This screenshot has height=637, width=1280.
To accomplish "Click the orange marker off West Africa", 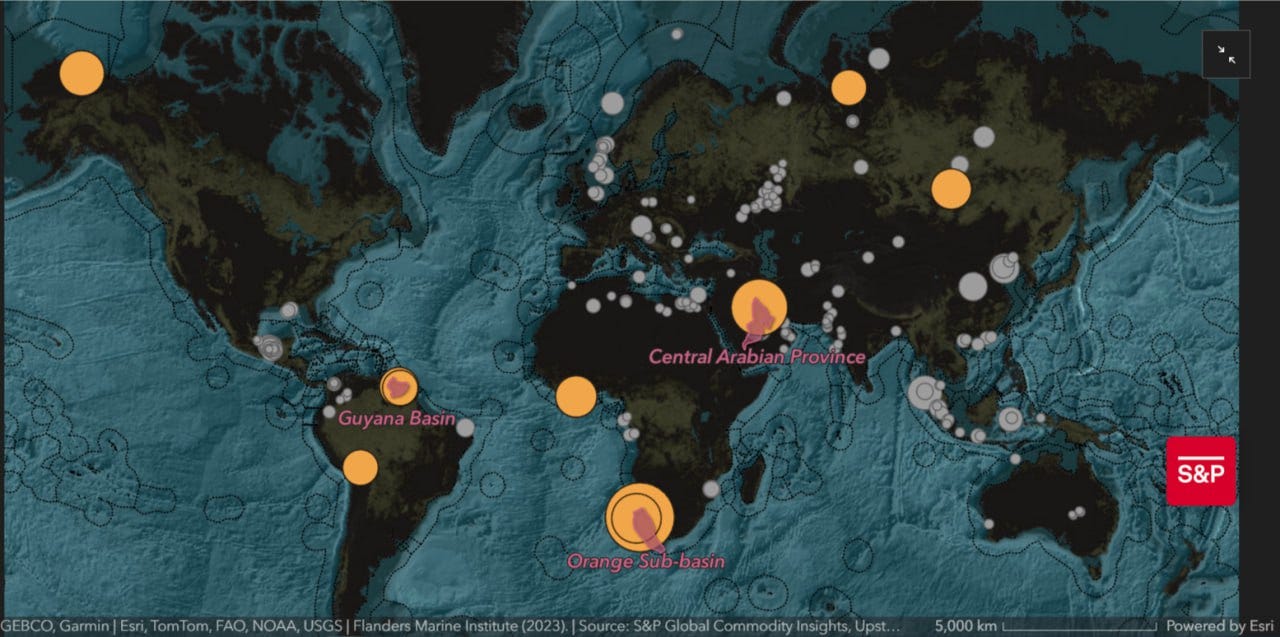I will [576, 397].
